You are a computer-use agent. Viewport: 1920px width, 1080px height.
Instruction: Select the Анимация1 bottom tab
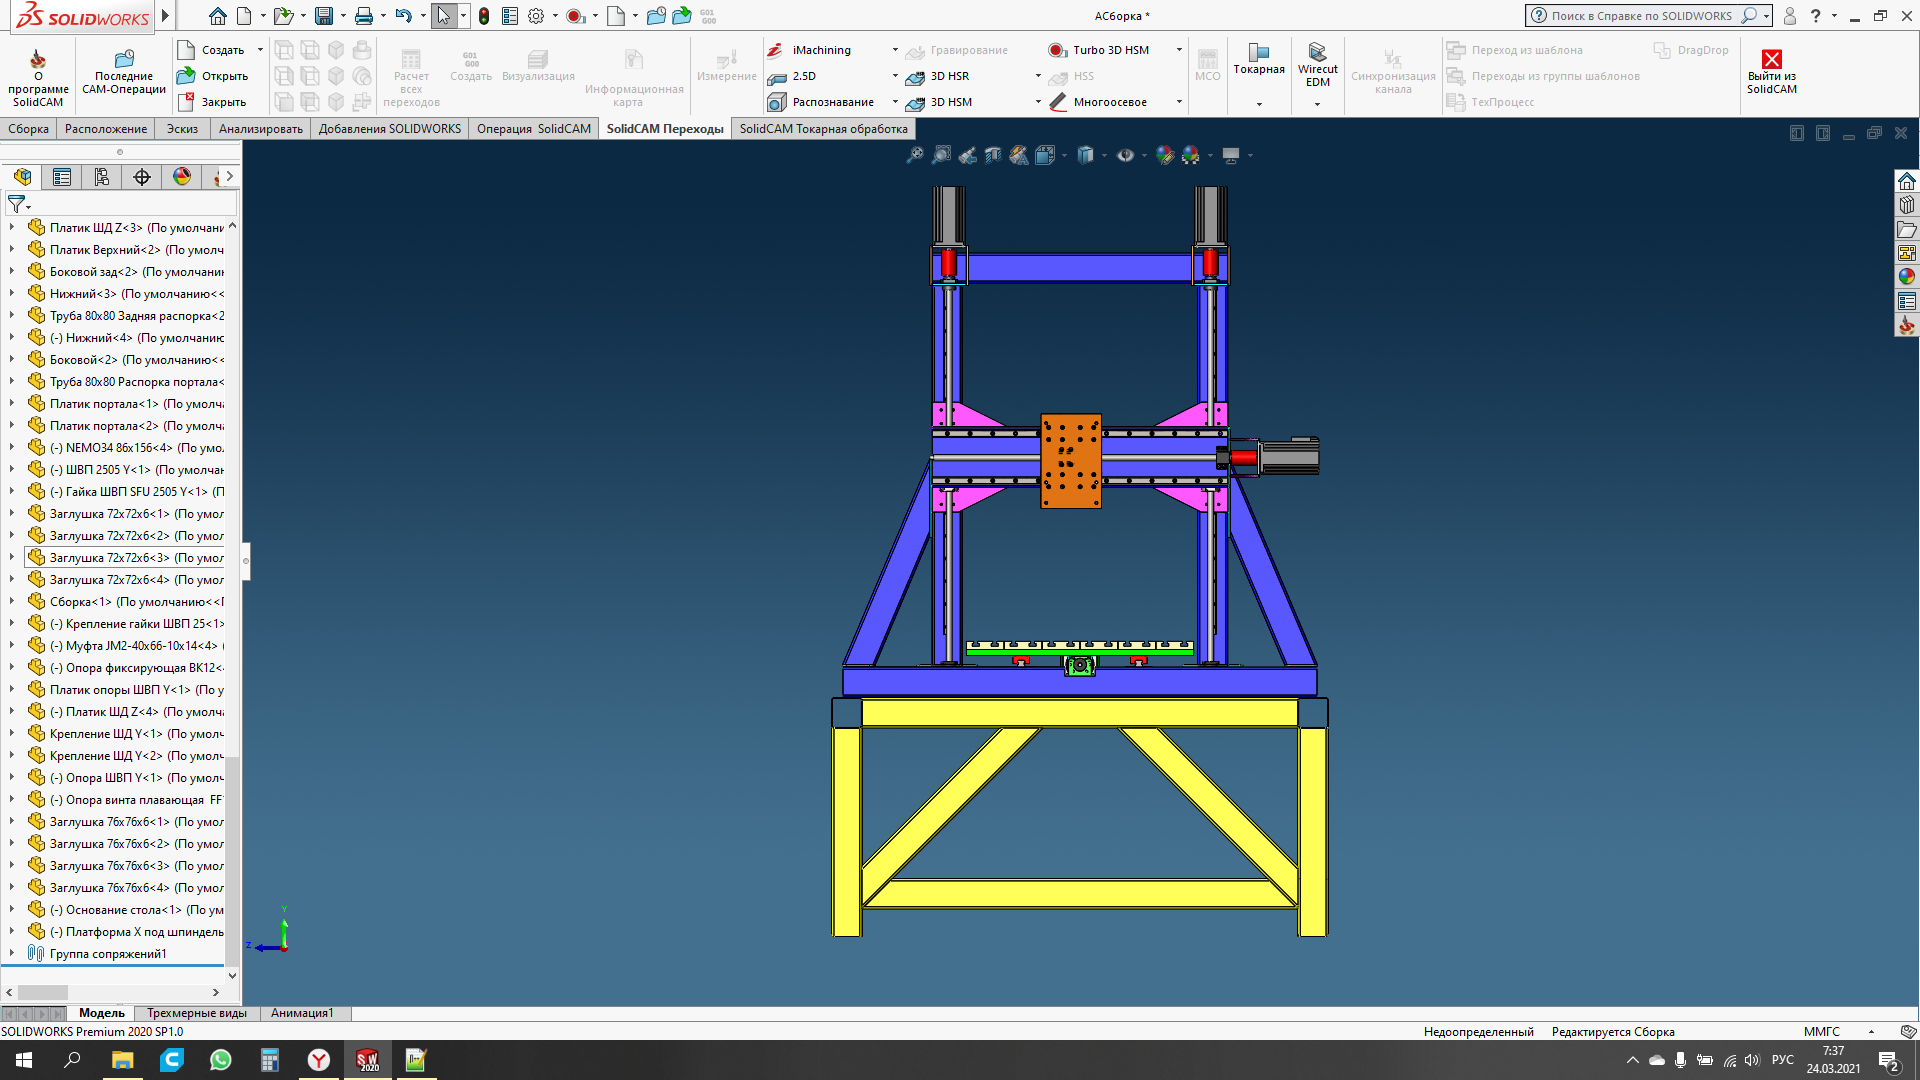tap(302, 1013)
